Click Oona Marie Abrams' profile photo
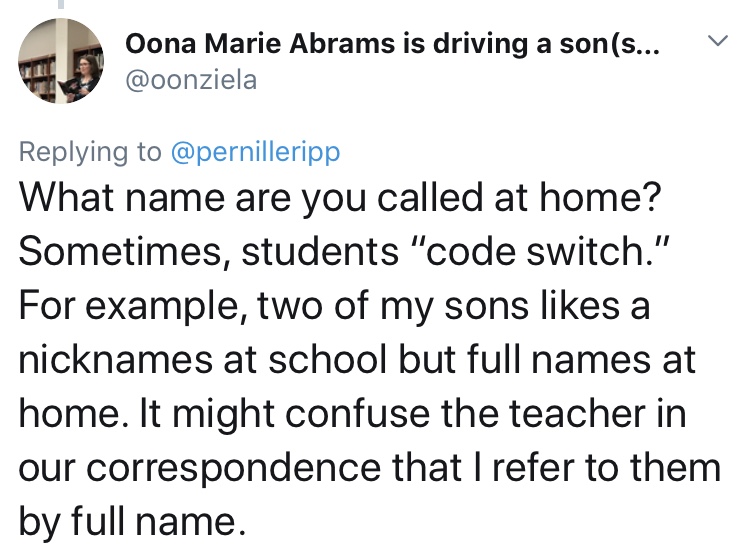750x554 pixels. [61, 62]
